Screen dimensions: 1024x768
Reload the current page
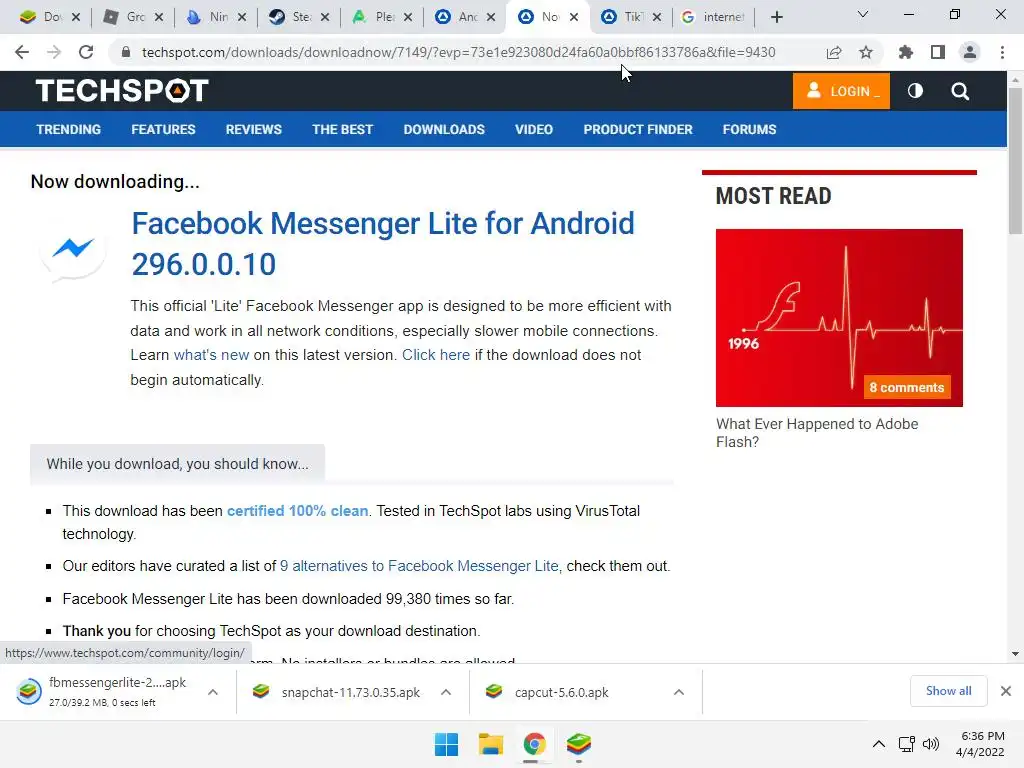86,52
